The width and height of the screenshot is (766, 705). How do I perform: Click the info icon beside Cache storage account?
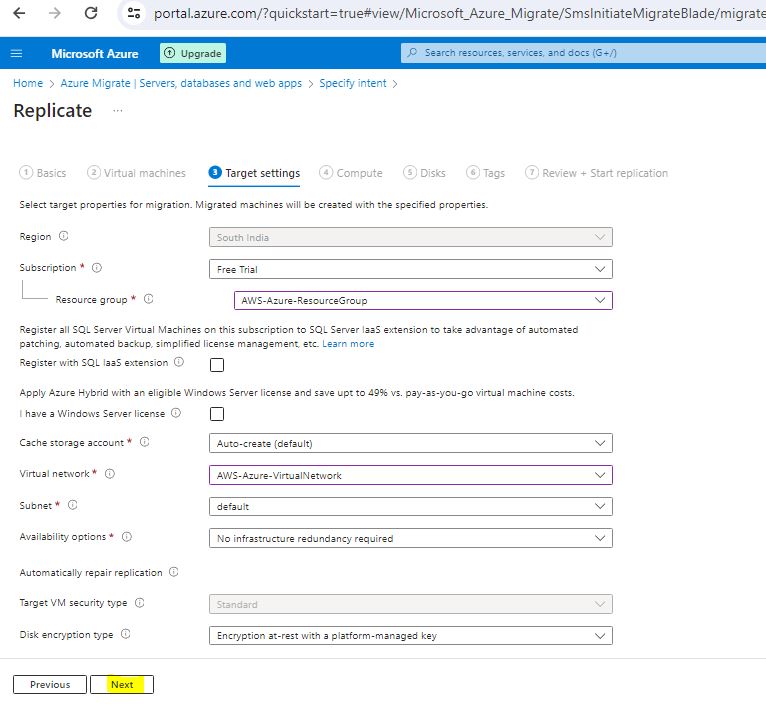(144, 442)
